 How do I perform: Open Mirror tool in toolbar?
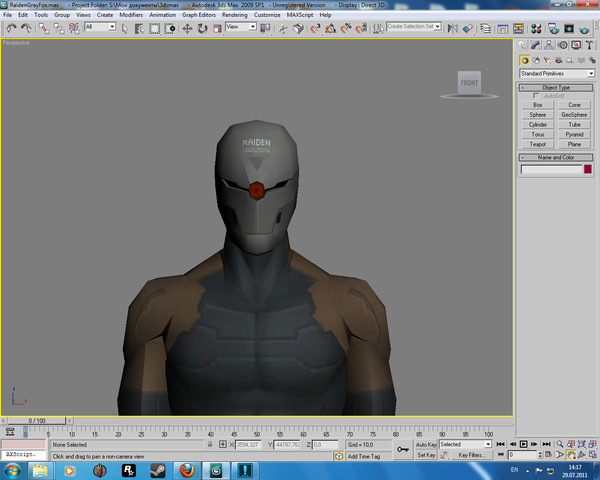click(x=452, y=29)
